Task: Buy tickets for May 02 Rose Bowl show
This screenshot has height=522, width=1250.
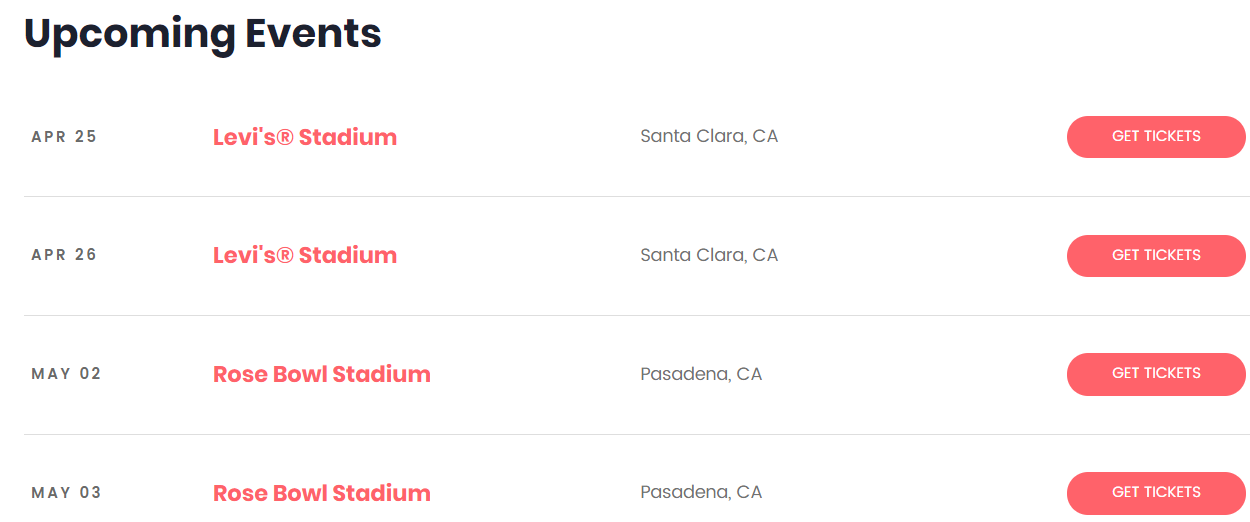Action: point(1156,374)
